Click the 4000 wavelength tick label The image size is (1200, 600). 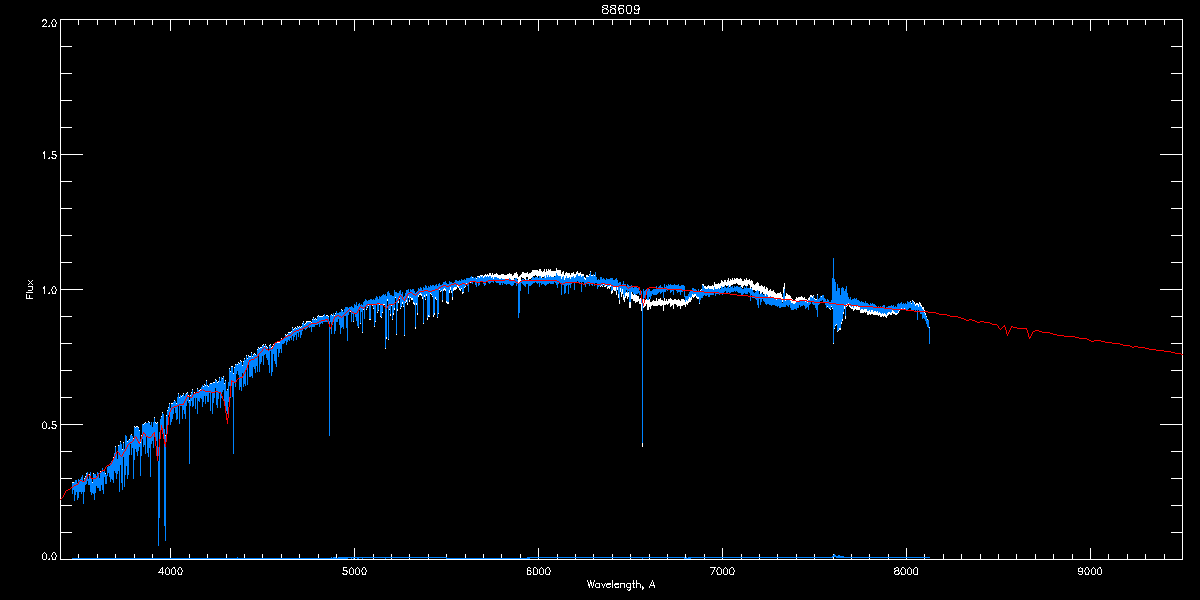click(170, 573)
